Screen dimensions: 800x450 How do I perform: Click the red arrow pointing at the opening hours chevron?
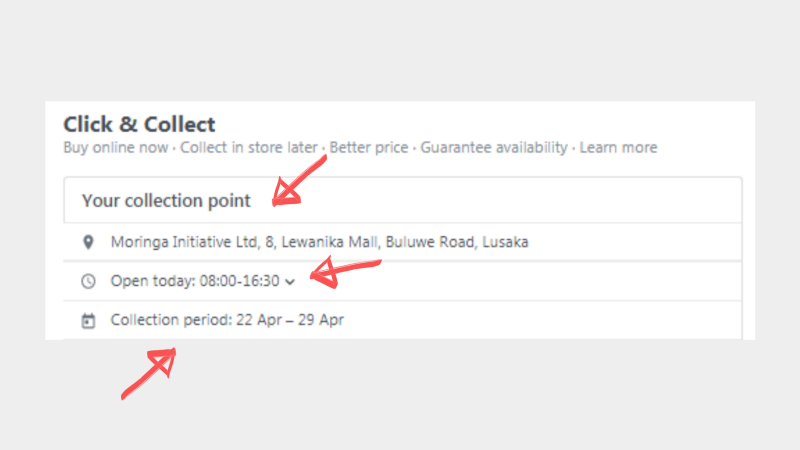tap(345, 272)
